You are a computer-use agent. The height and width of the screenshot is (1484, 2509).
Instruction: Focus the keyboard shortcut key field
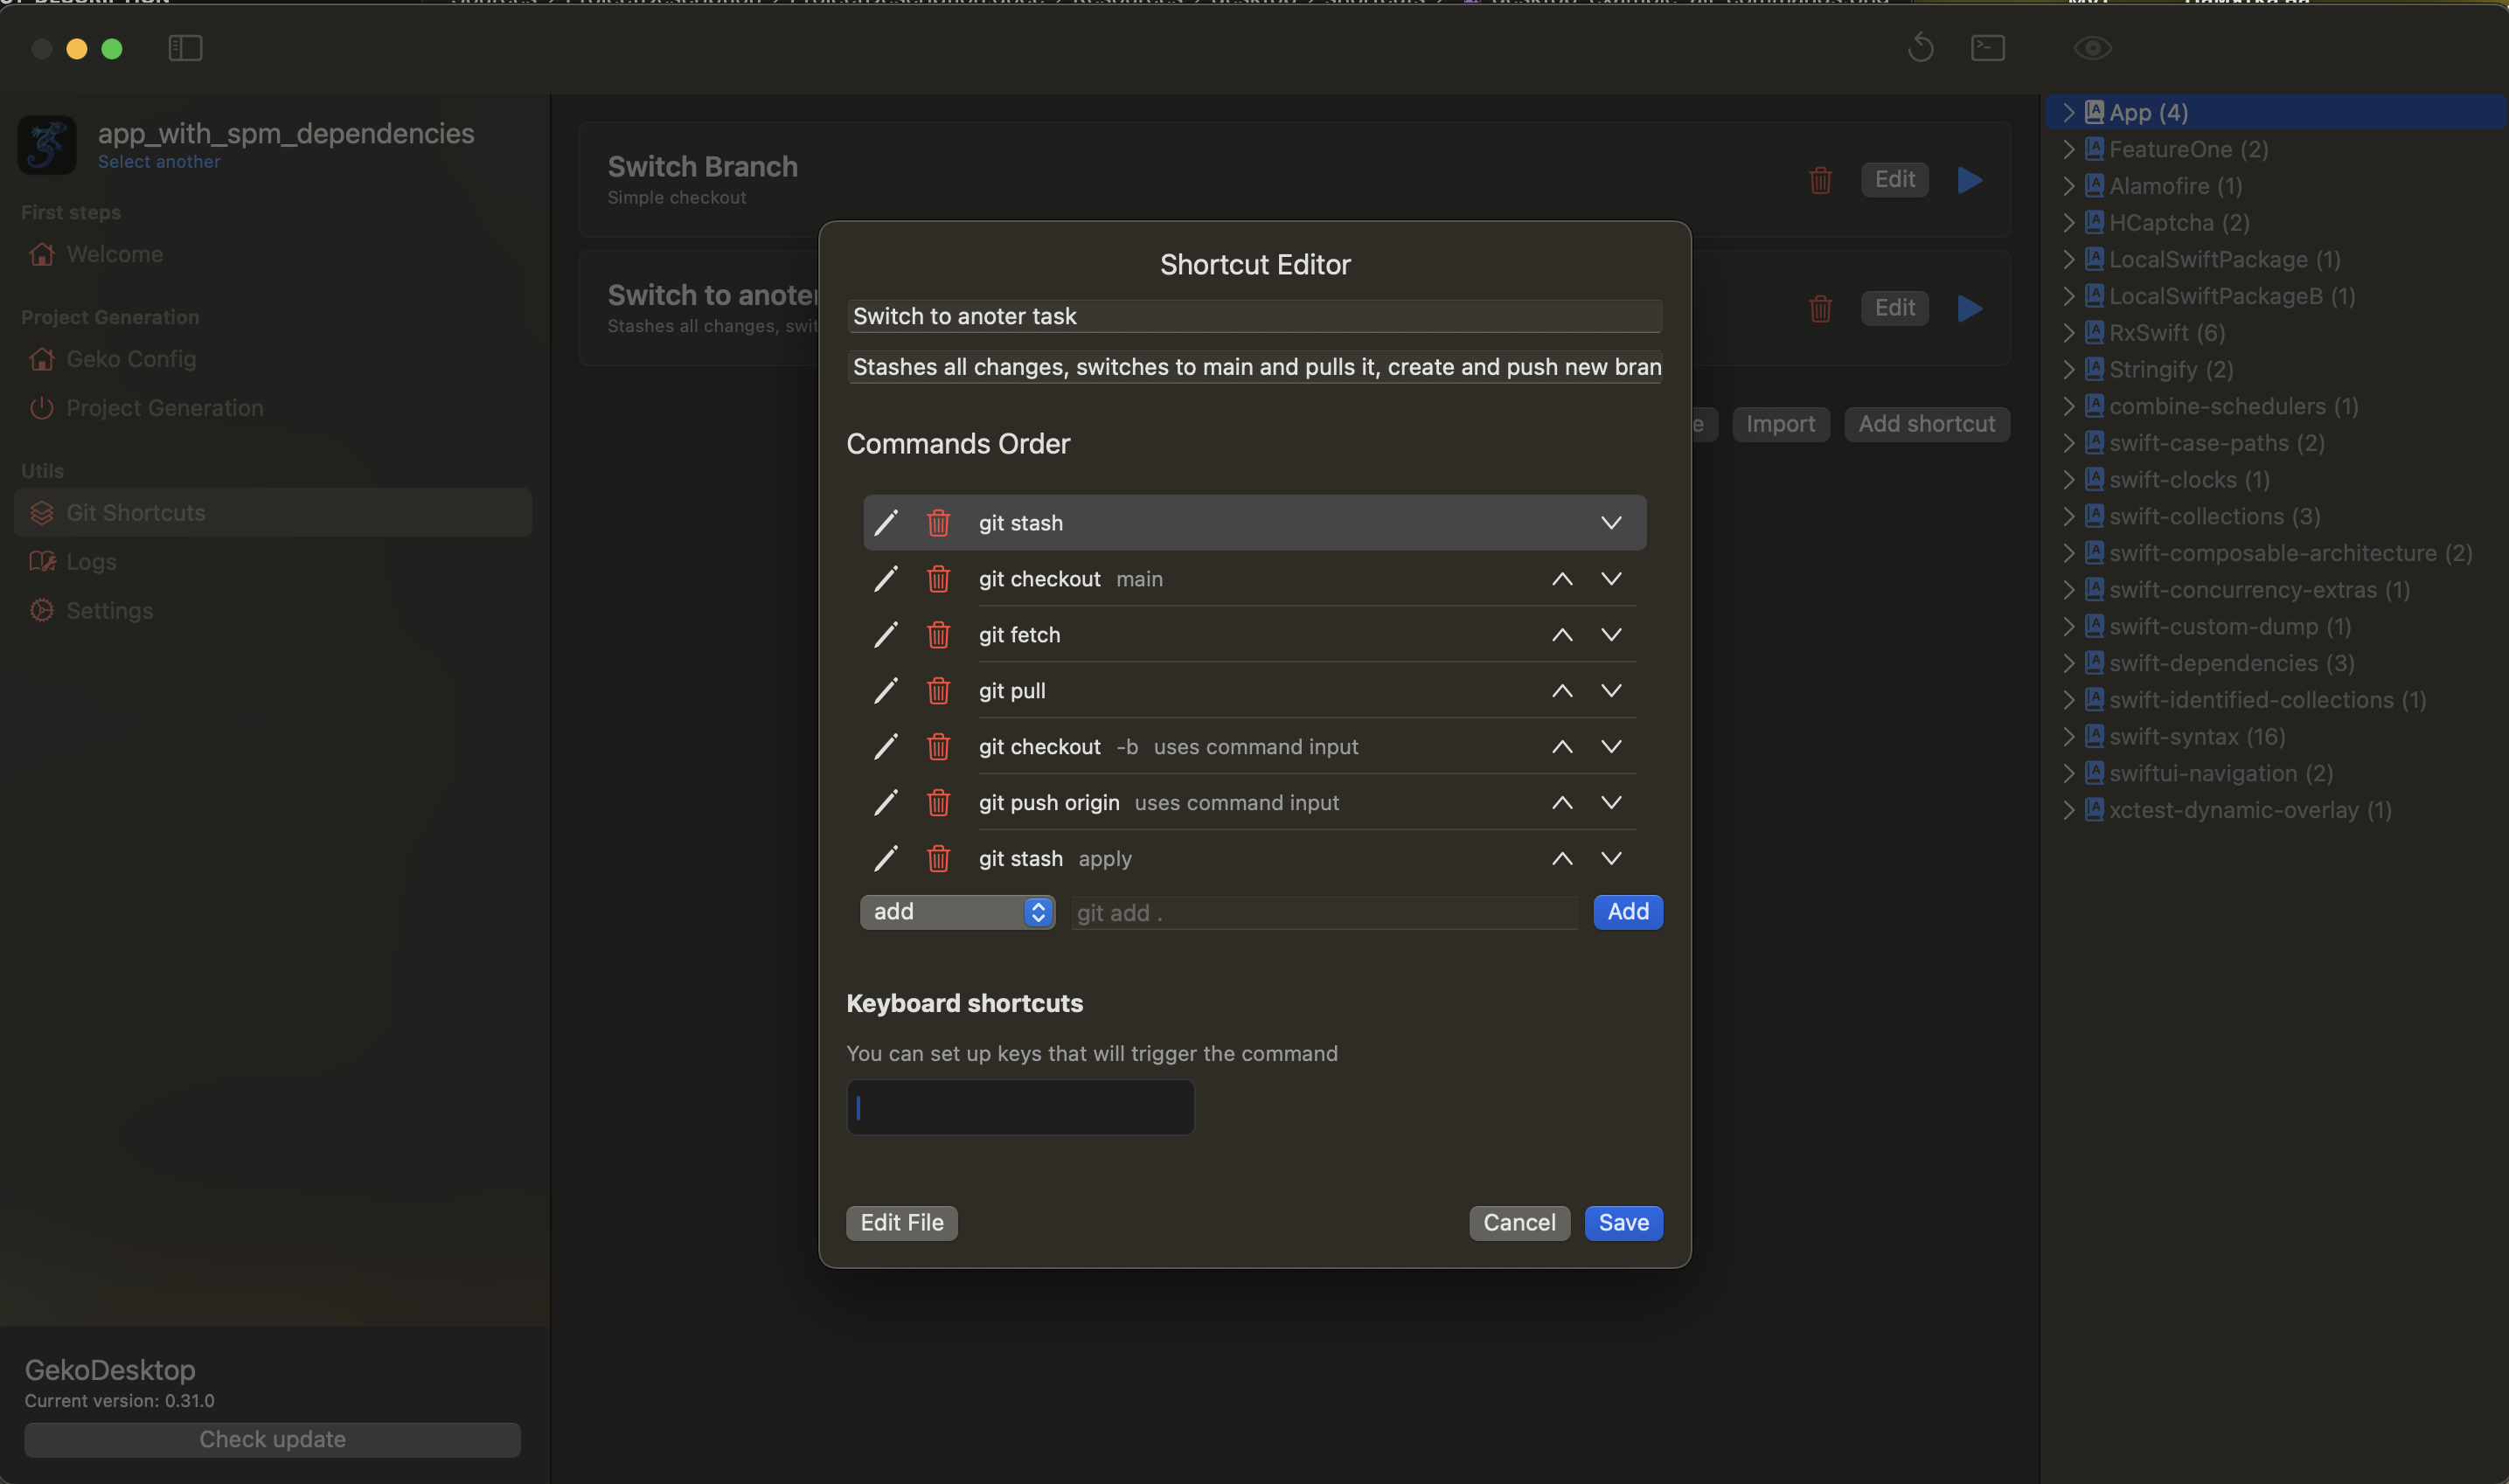[x=1020, y=1107]
